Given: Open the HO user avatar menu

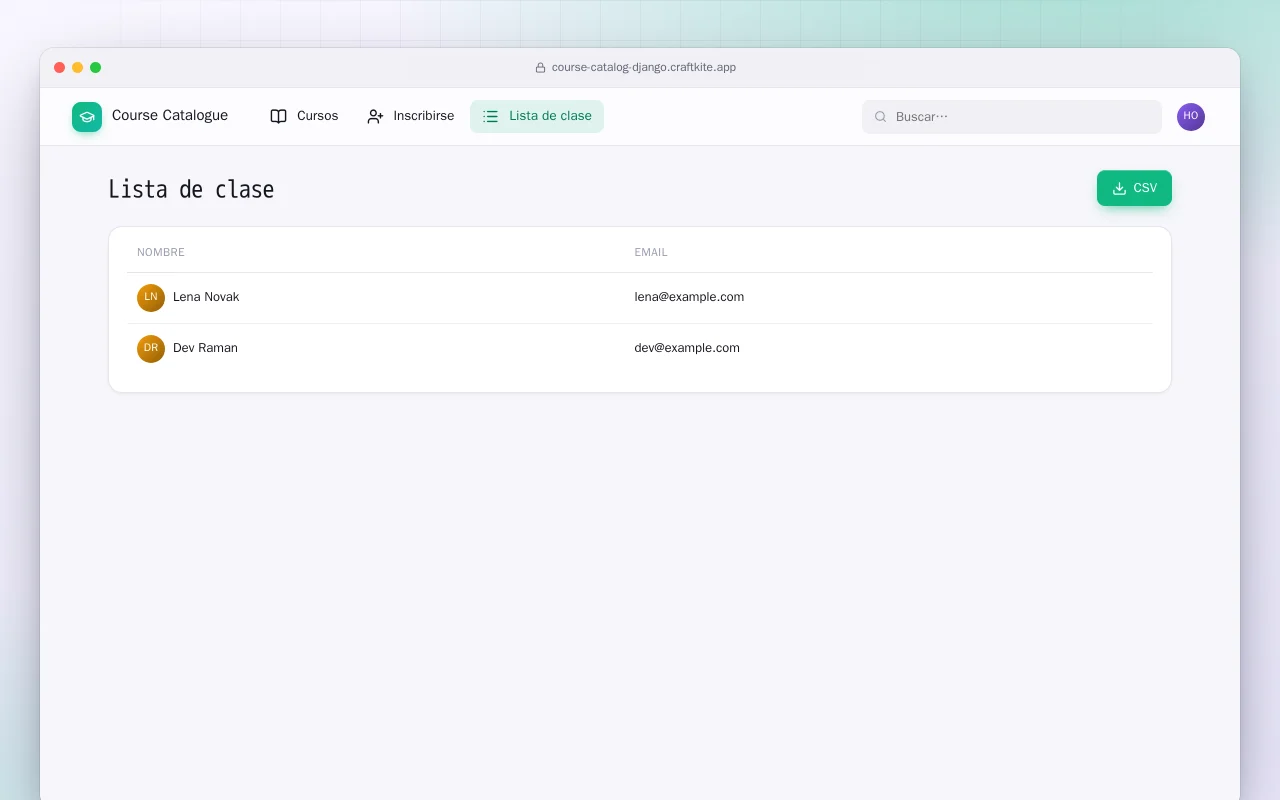Looking at the screenshot, I should [x=1191, y=117].
